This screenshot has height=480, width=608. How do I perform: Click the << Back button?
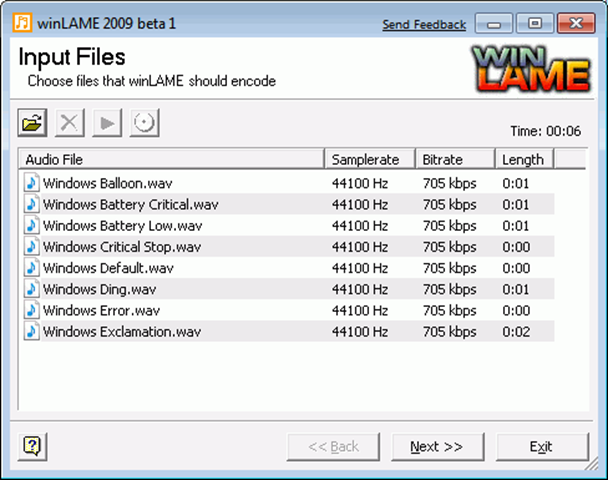pyautogui.click(x=331, y=446)
